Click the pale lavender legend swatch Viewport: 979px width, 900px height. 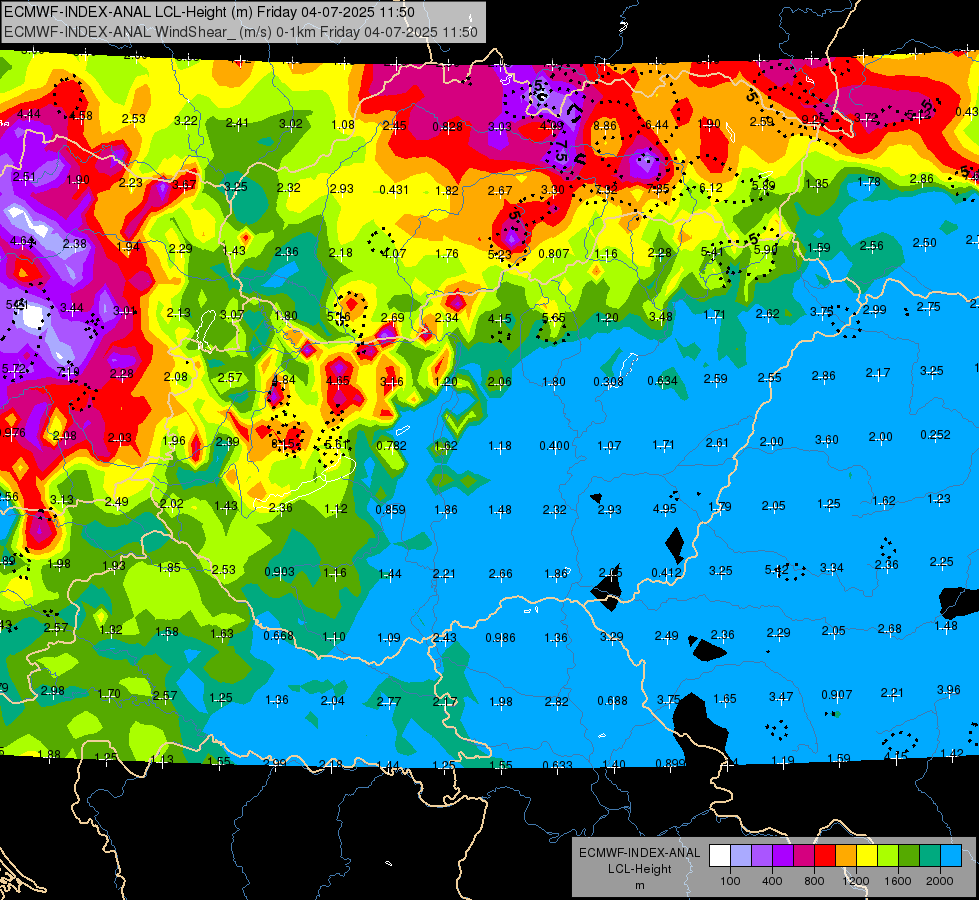741,856
